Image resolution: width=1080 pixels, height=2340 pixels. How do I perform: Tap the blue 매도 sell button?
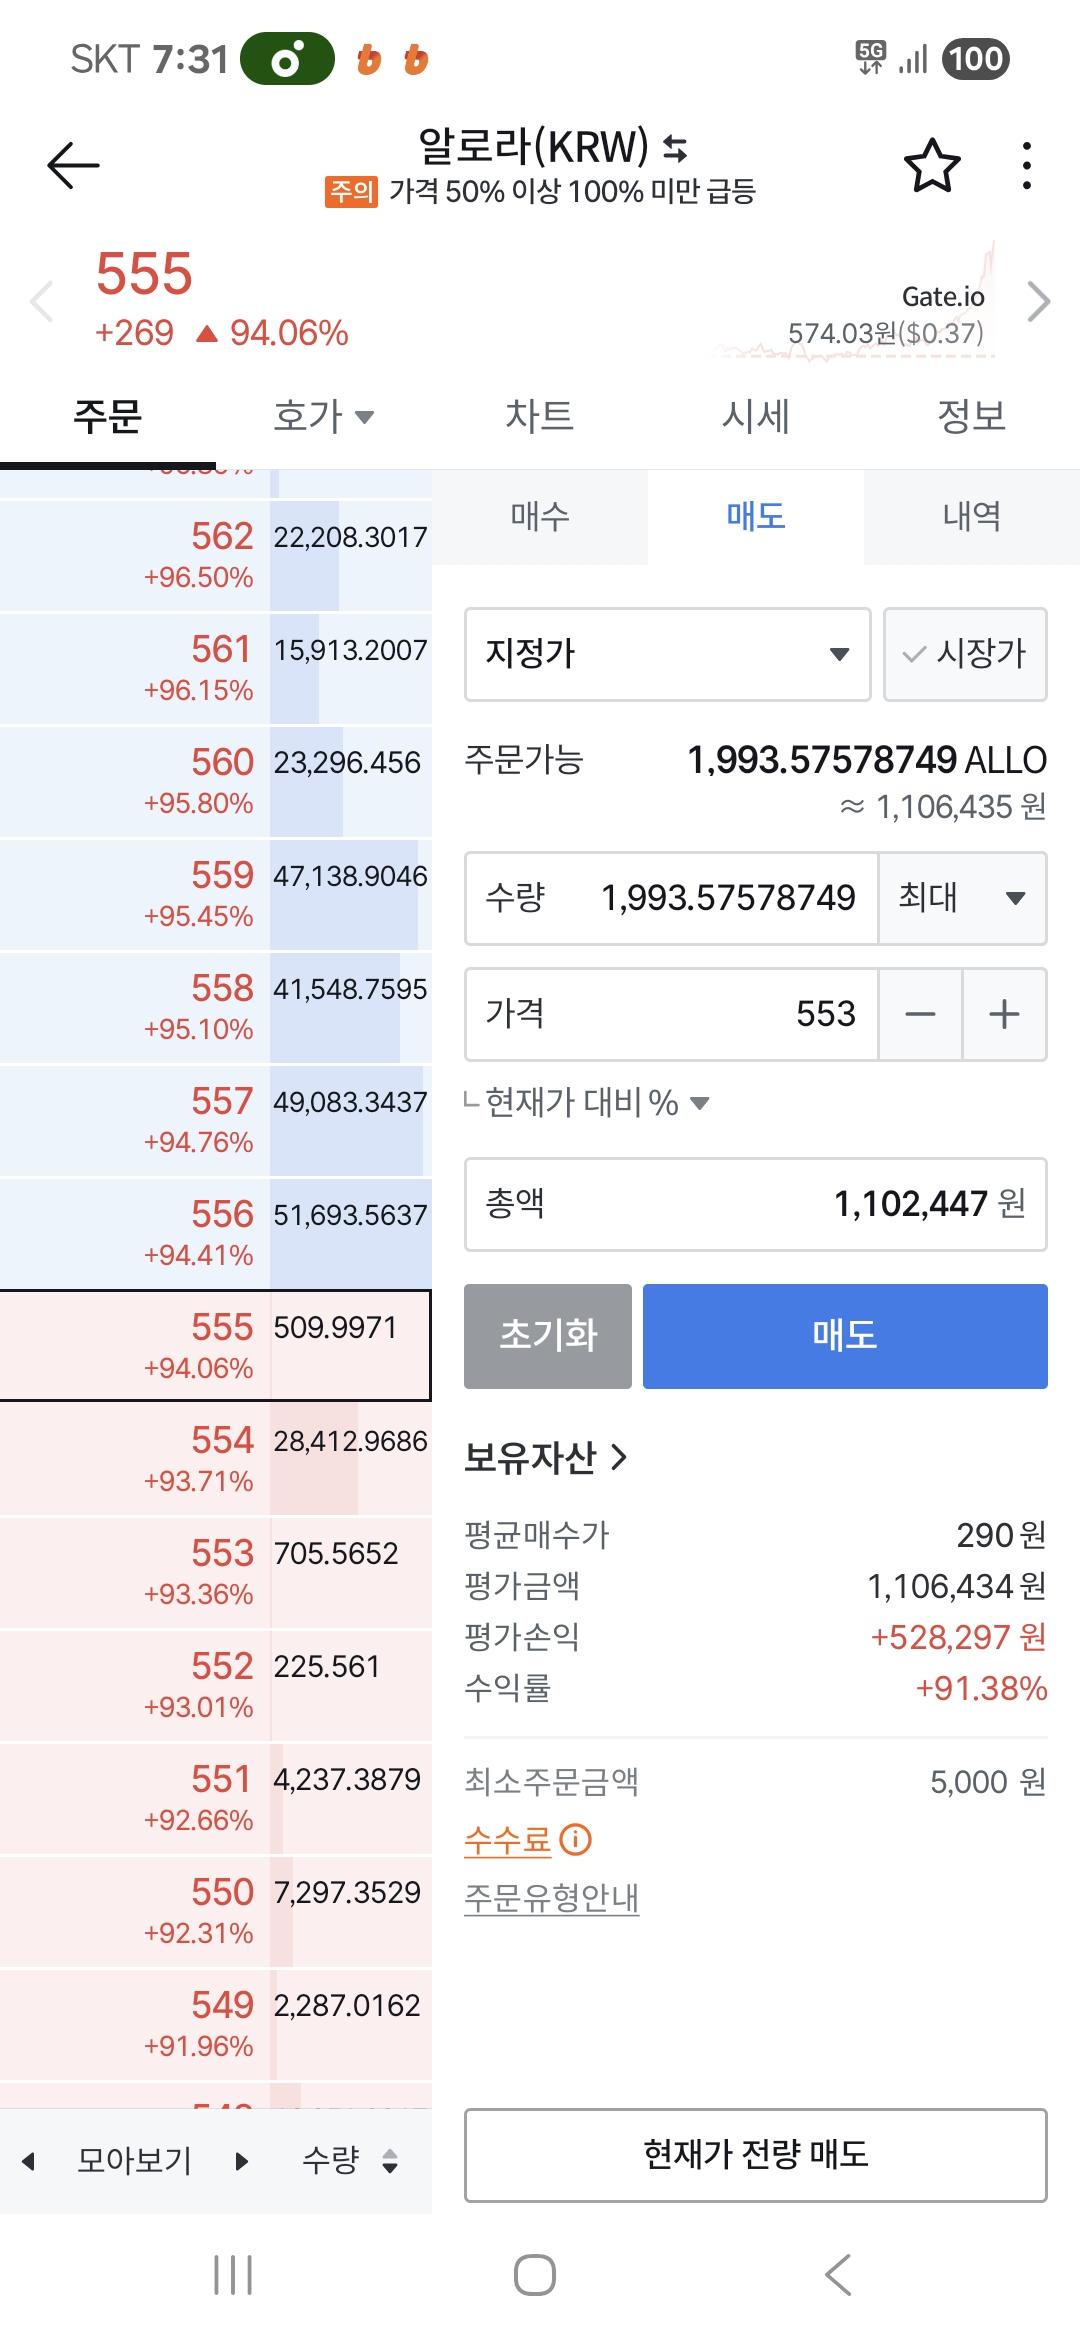point(845,1336)
